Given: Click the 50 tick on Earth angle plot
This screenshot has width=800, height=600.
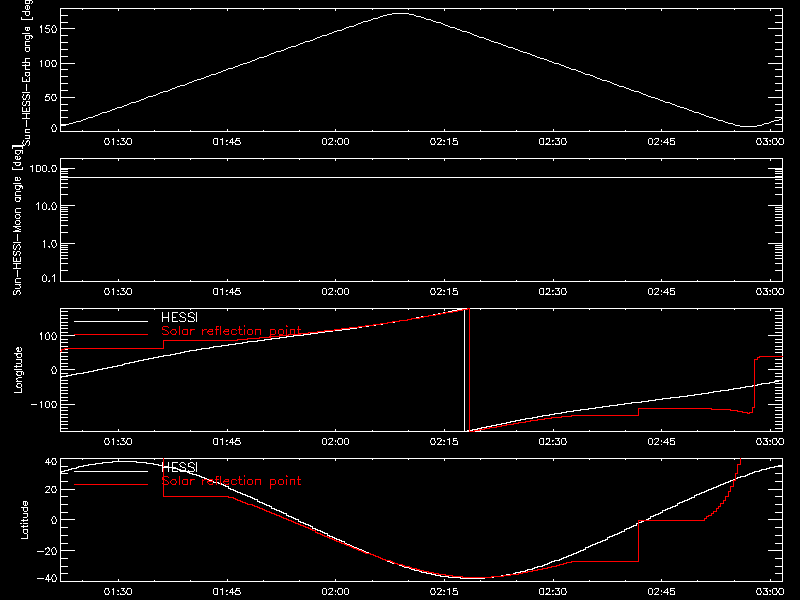Looking at the screenshot, I should (x=51, y=97).
